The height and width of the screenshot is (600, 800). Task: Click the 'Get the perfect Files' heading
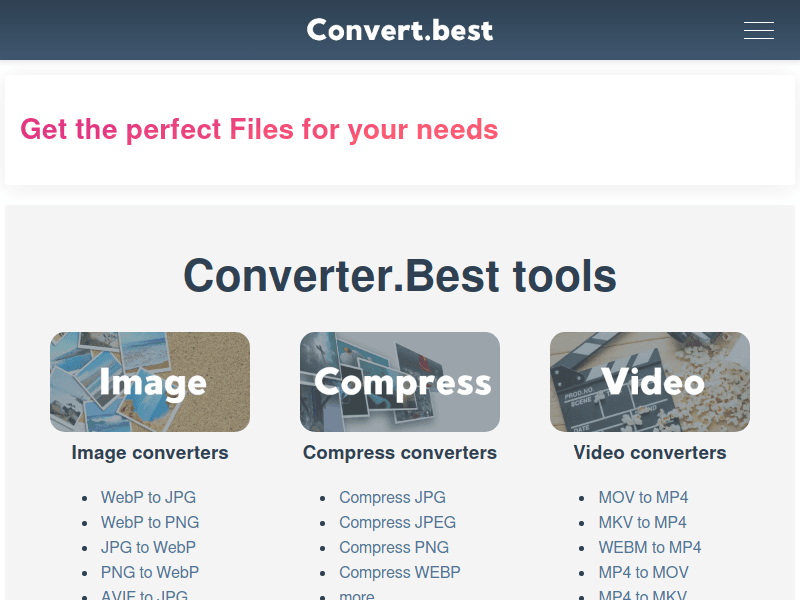click(x=259, y=129)
